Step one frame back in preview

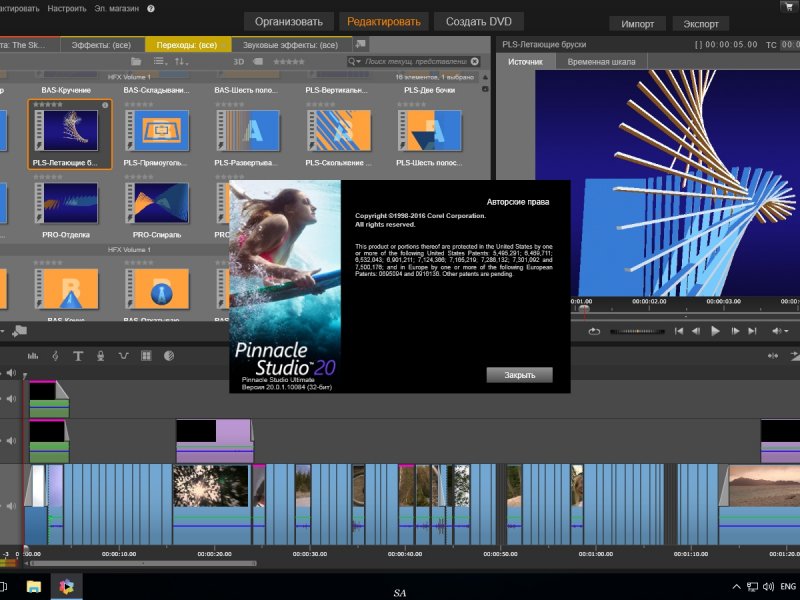(696, 331)
